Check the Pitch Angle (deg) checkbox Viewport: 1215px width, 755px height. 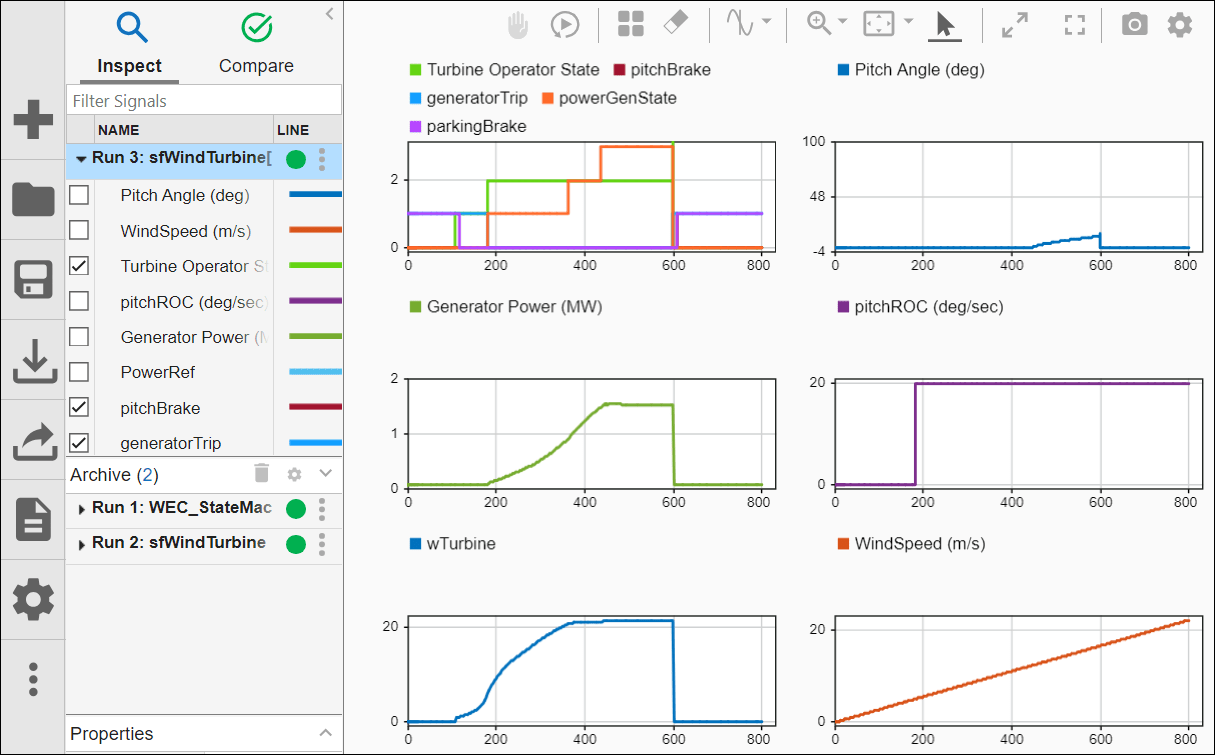(78, 196)
